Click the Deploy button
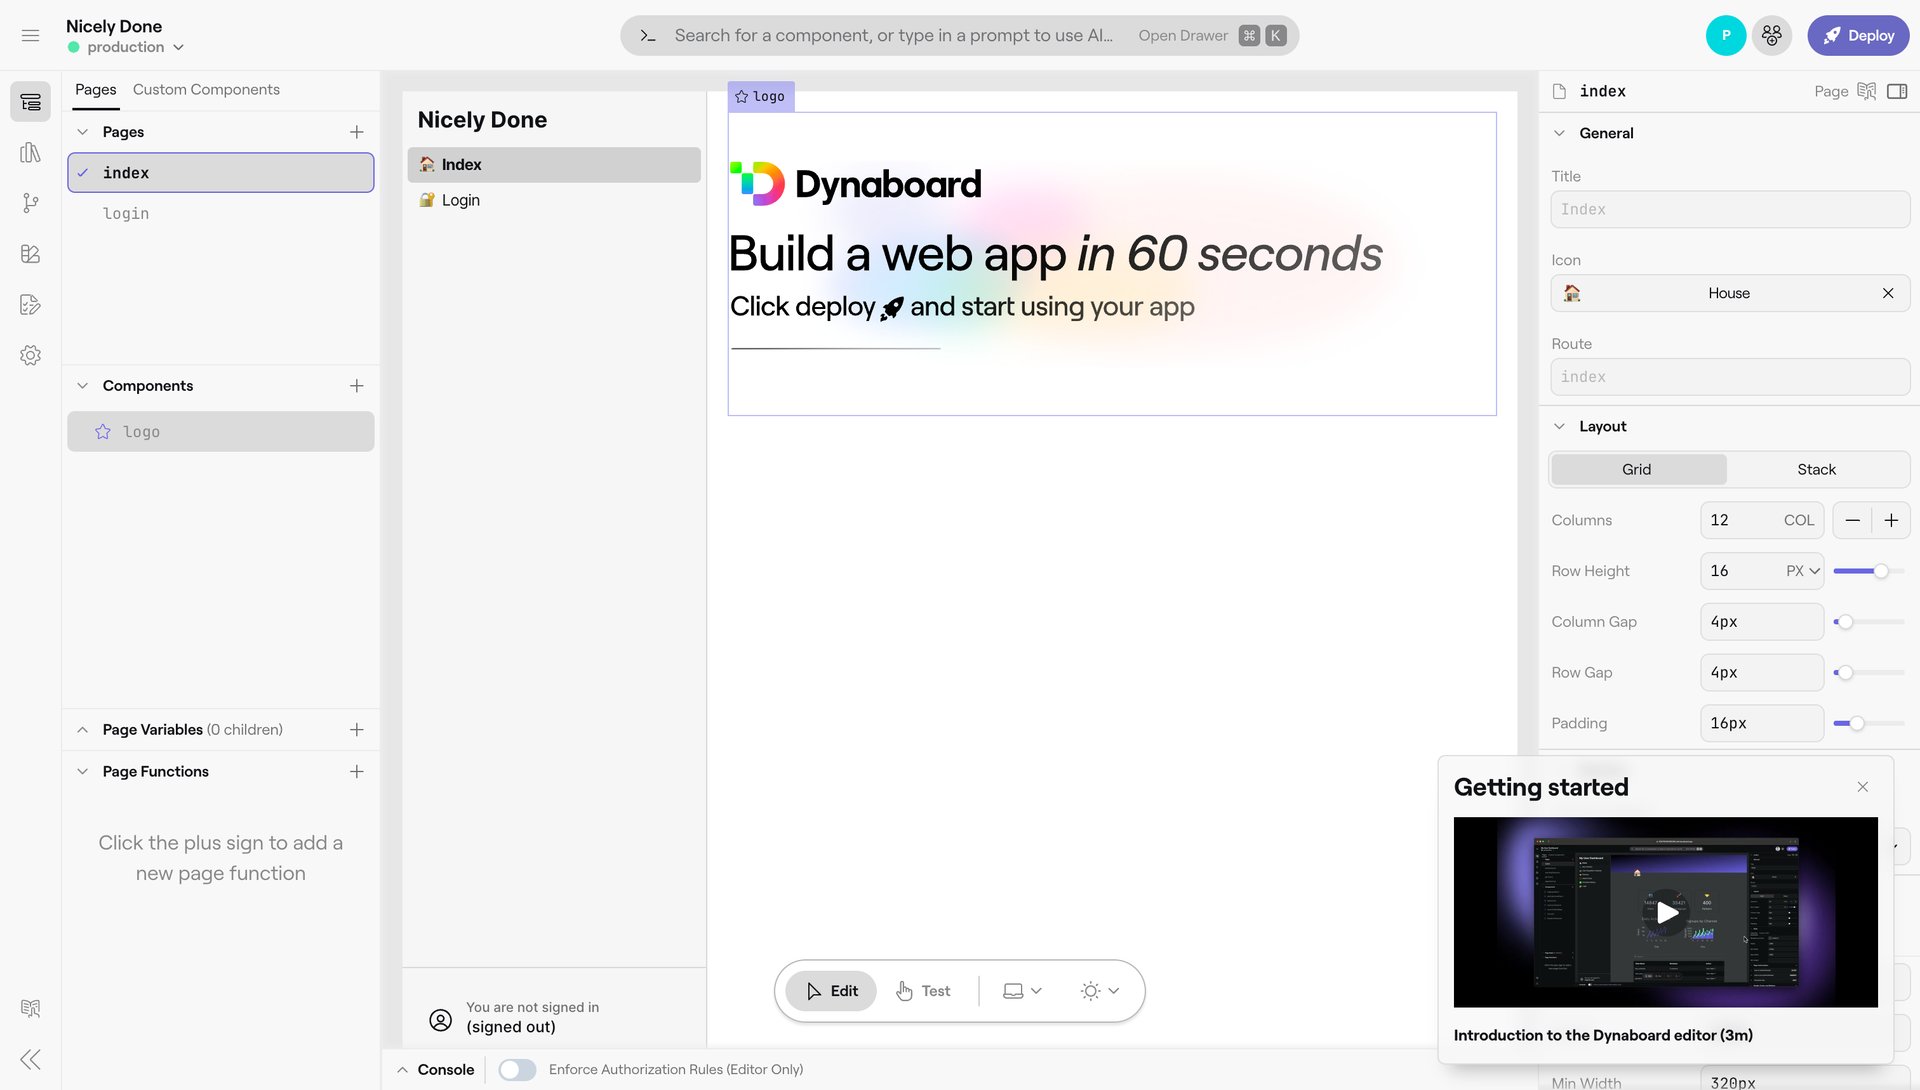This screenshot has height=1090, width=1920. pyautogui.click(x=1858, y=35)
